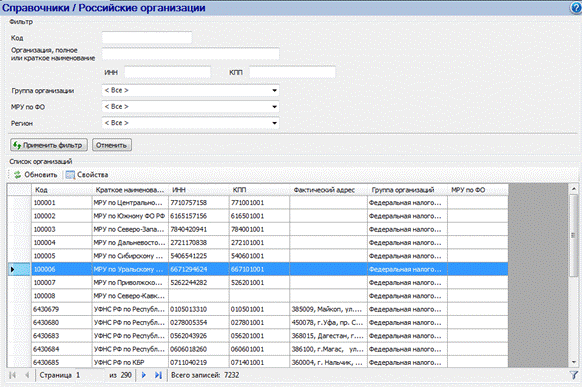Click the scroll up arrow of the table

[x=573, y=189]
